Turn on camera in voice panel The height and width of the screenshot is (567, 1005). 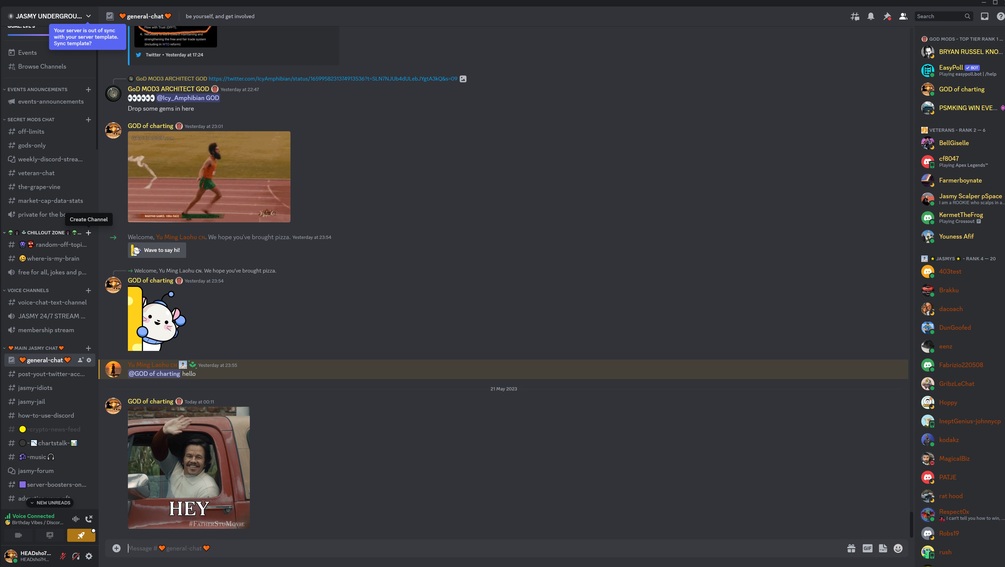(x=18, y=535)
